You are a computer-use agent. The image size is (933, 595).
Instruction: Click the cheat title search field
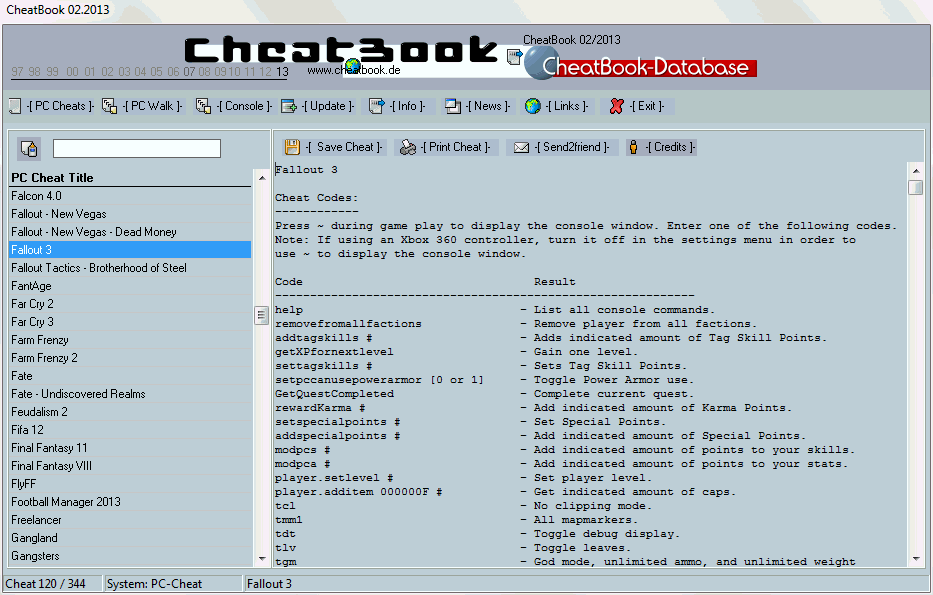click(137, 149)
